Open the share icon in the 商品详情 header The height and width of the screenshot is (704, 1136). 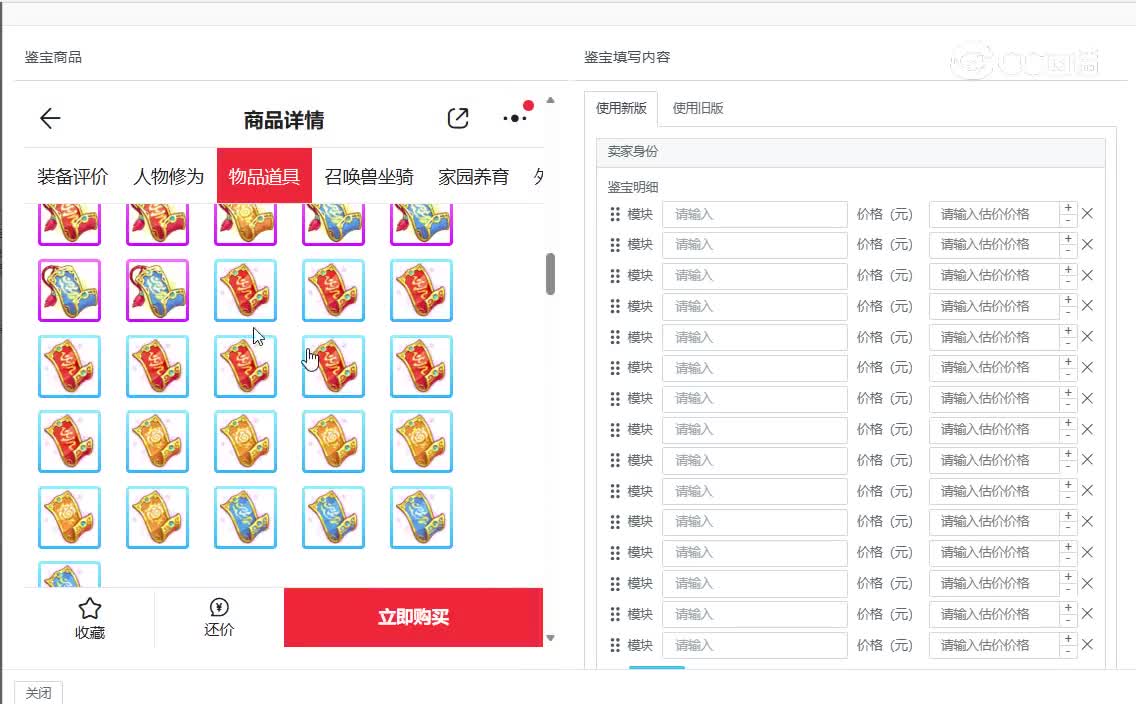[x=458, y=118]
